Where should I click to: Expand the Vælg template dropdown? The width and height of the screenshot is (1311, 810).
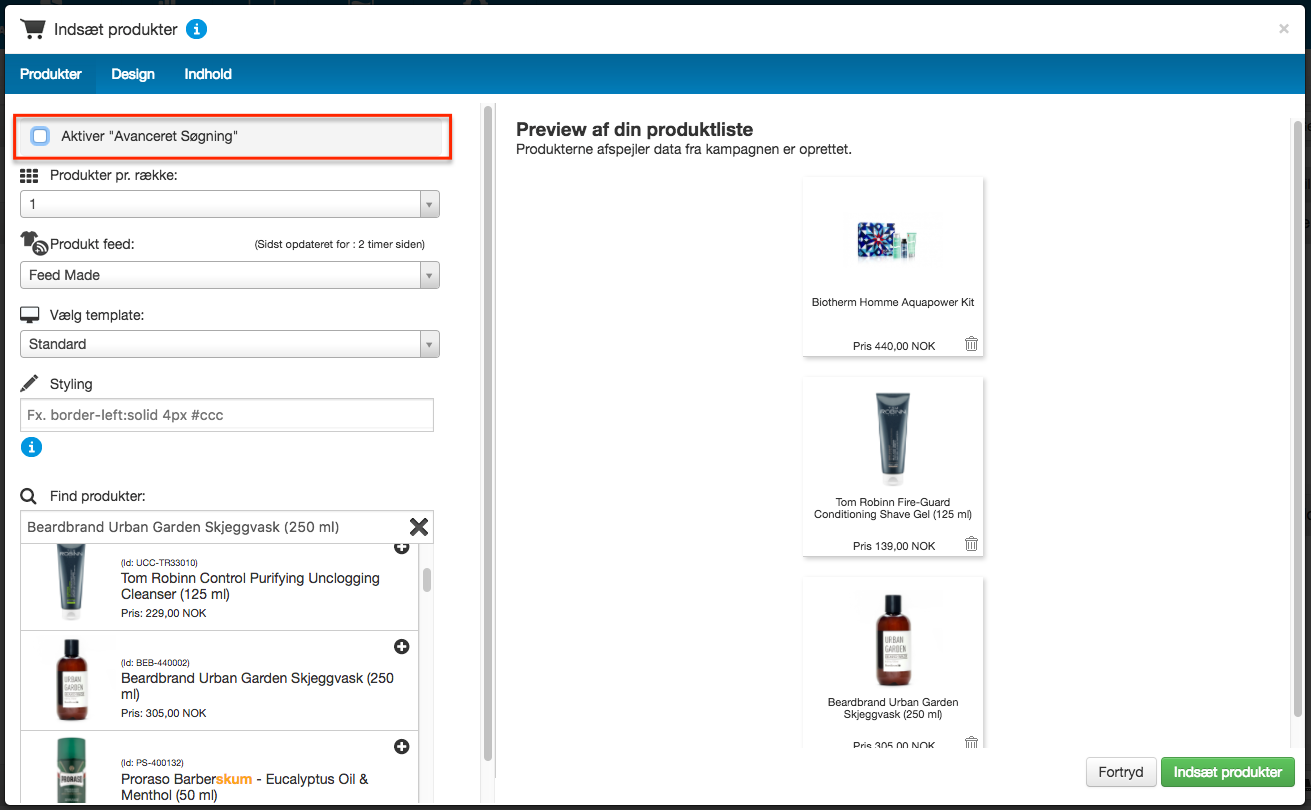230,344
